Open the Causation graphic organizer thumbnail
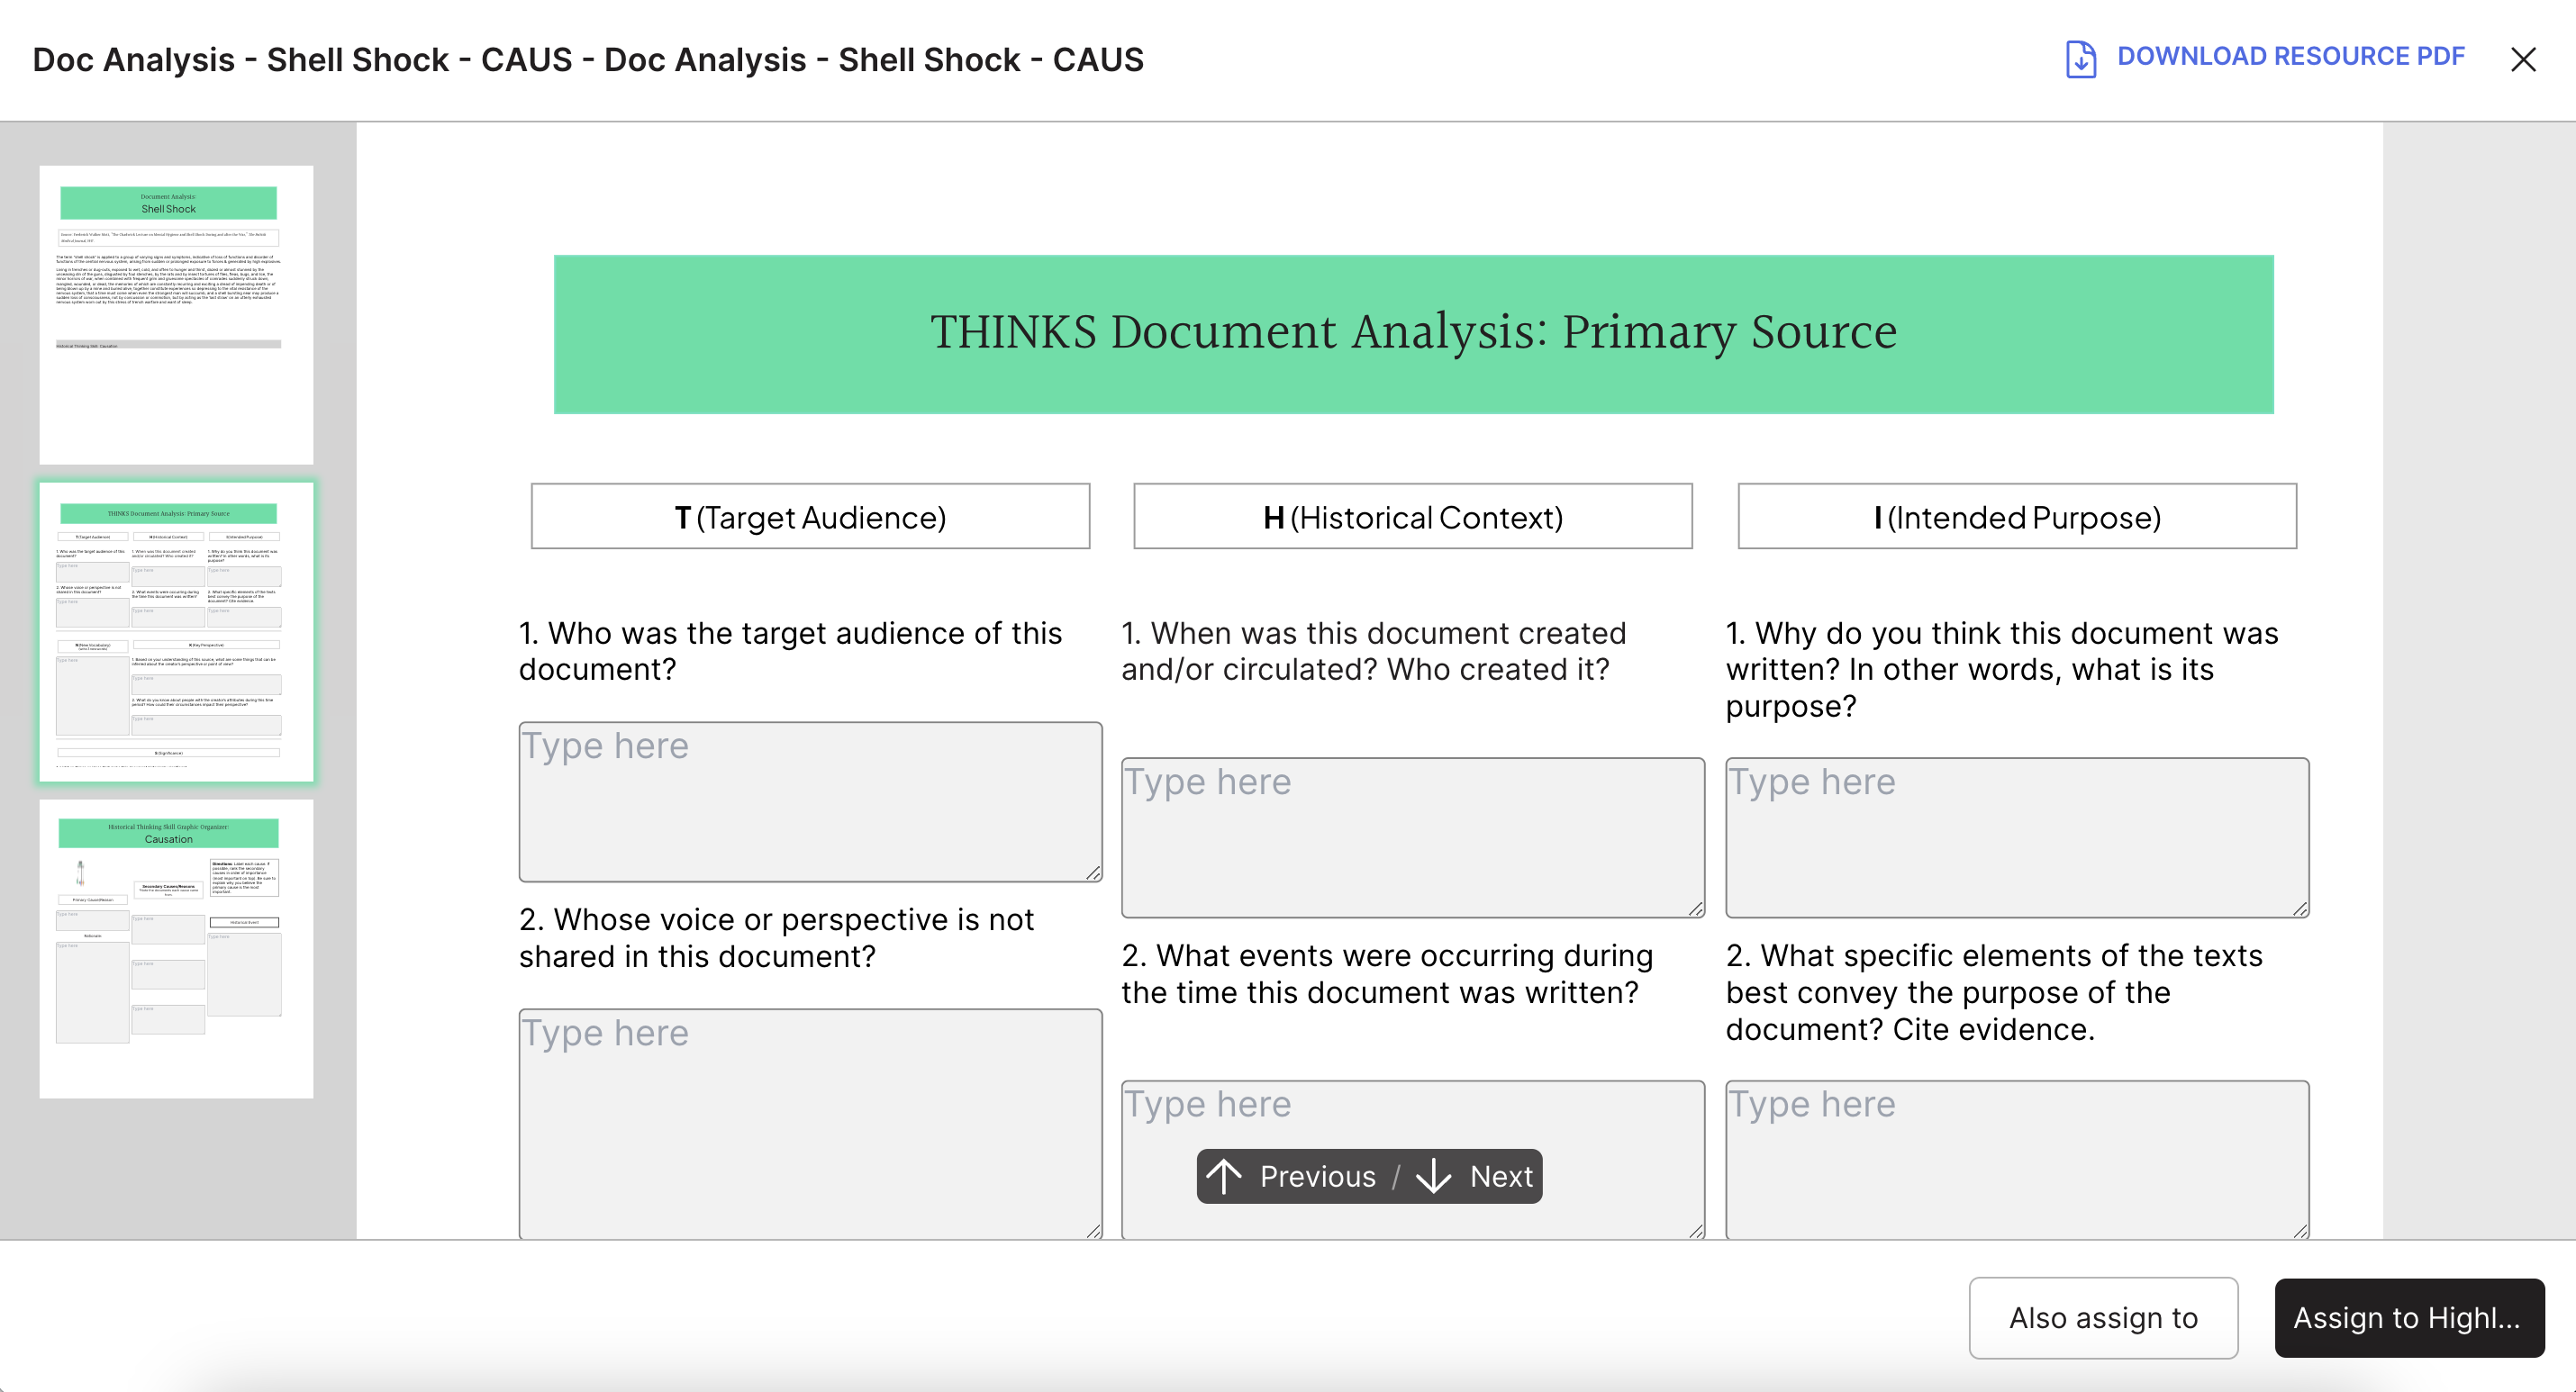The image size is (2576, 1392). [176, 948]
